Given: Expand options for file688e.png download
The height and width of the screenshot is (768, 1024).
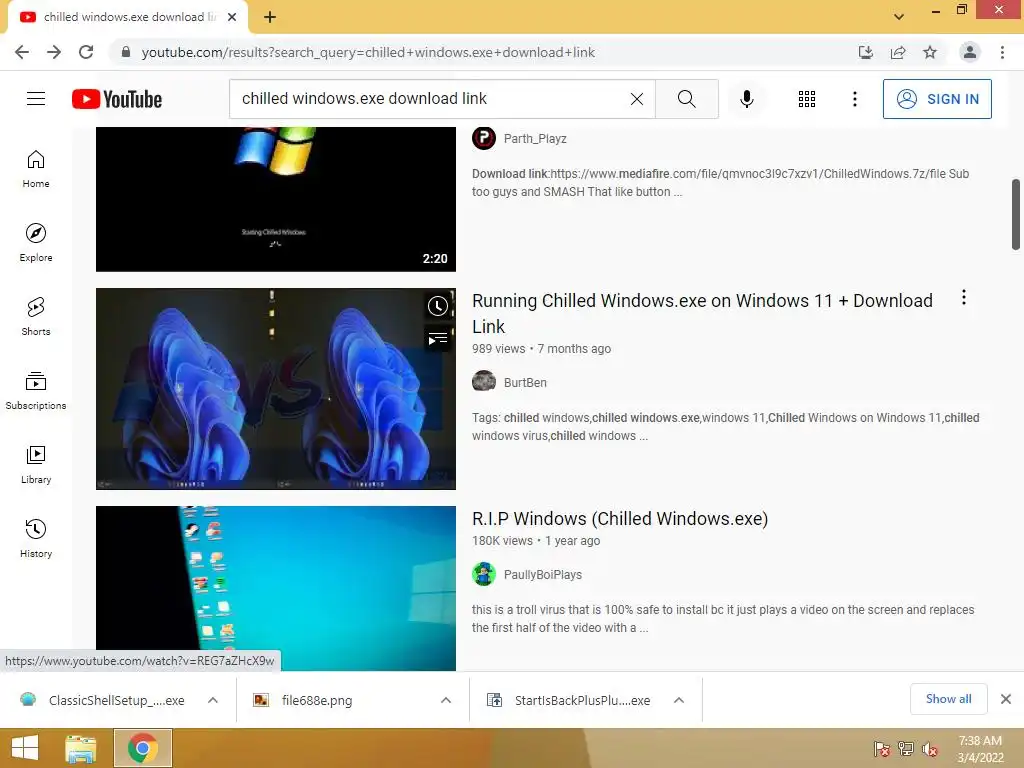Looking at the screenshot, I should pos(446,700).
